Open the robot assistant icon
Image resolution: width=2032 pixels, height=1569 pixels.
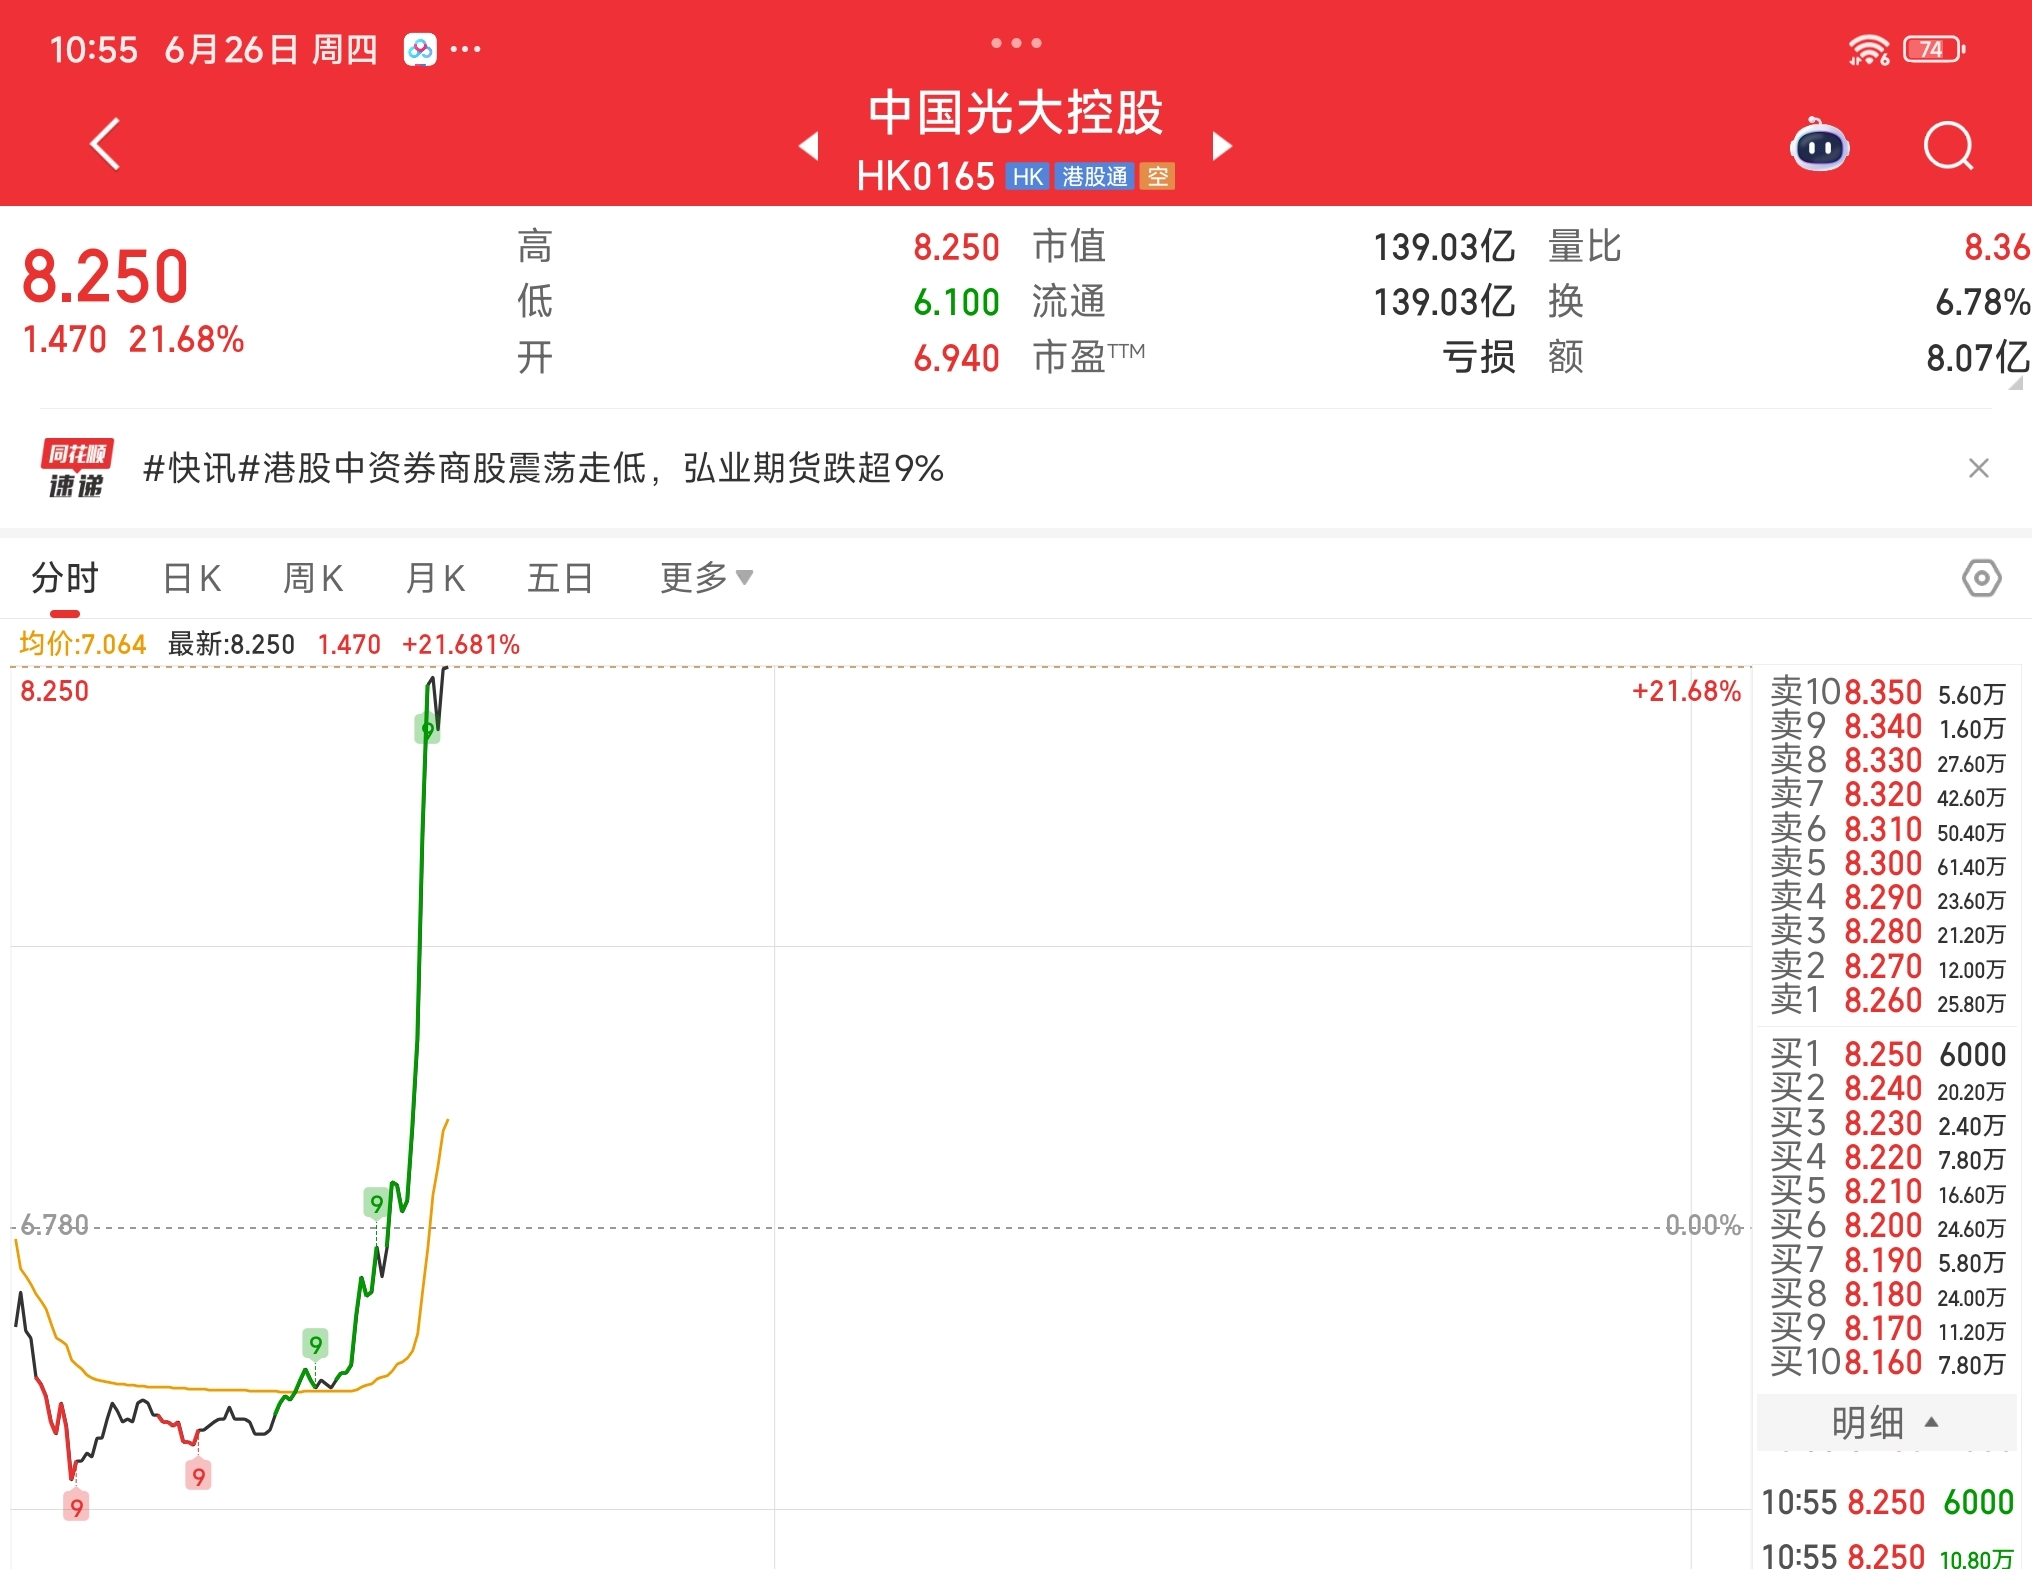(1819, 145)
